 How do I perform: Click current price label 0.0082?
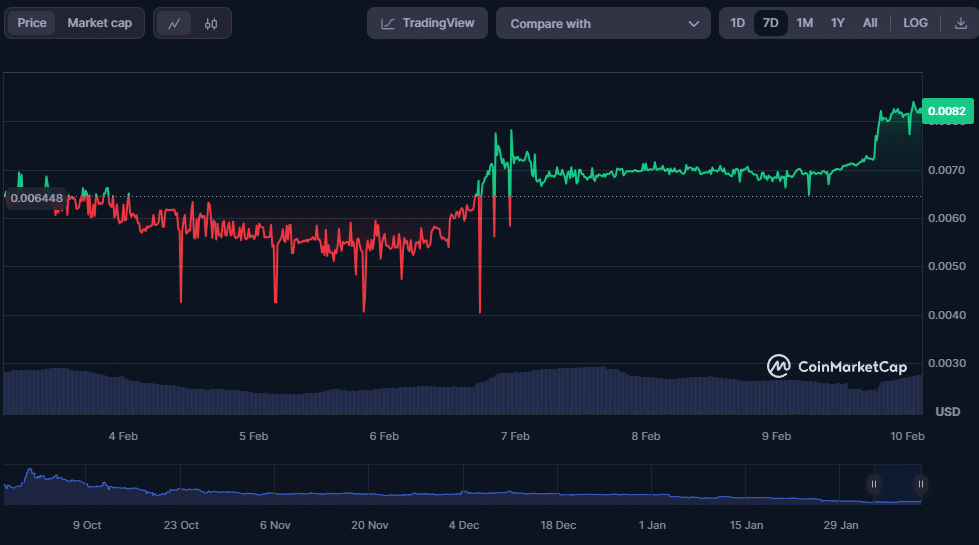pyautogui.click(x=947, y=111)
